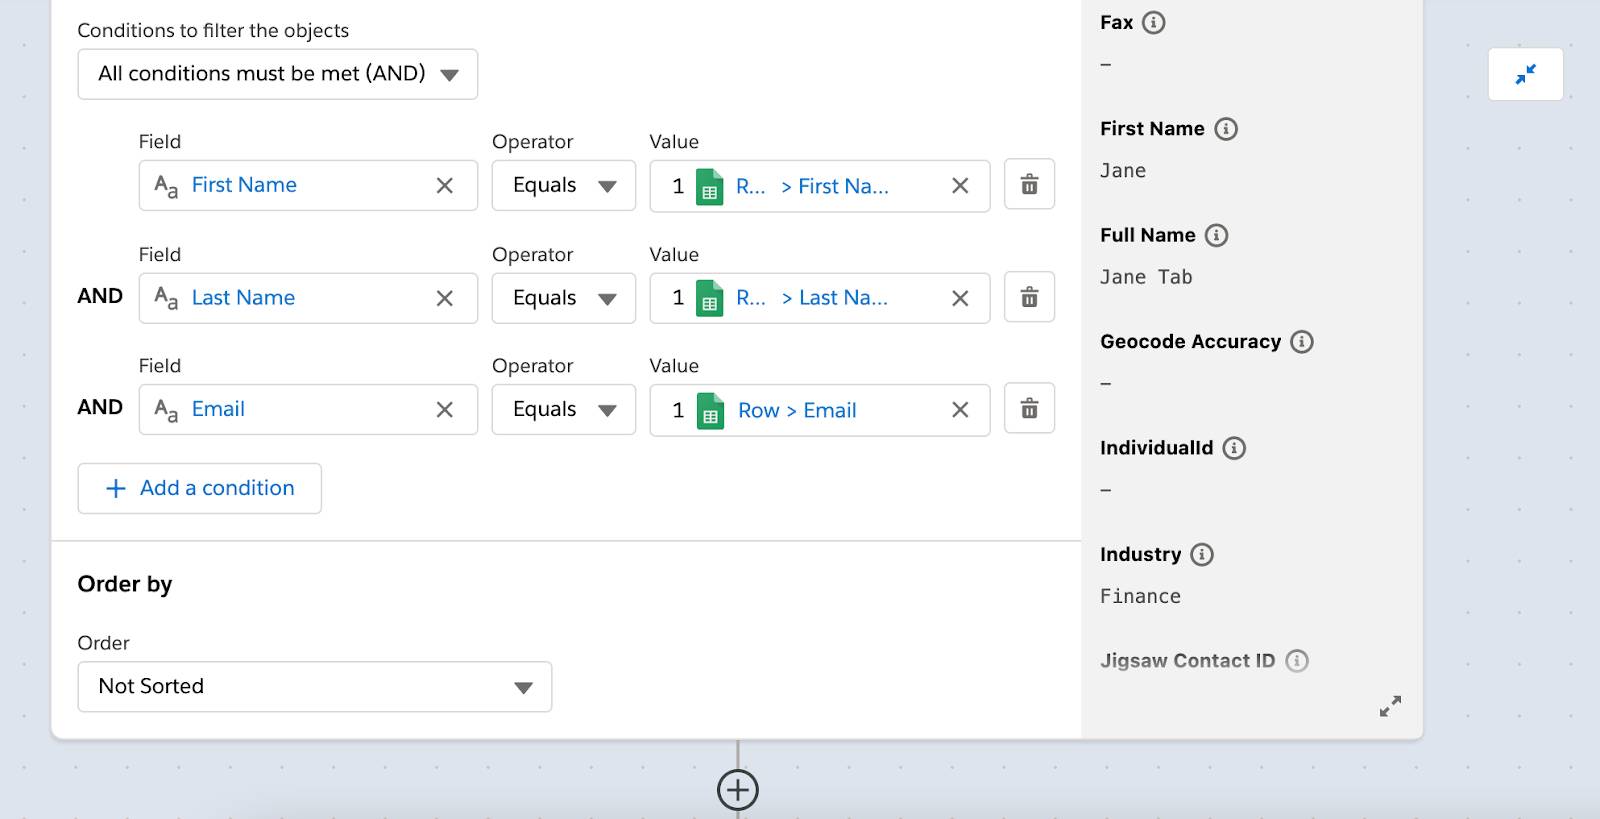Image resolution: width=1600 pixels, height=819 pixels.
Task: Click the Google Sheets icon in Email value
Action: (x=710, y=410)
